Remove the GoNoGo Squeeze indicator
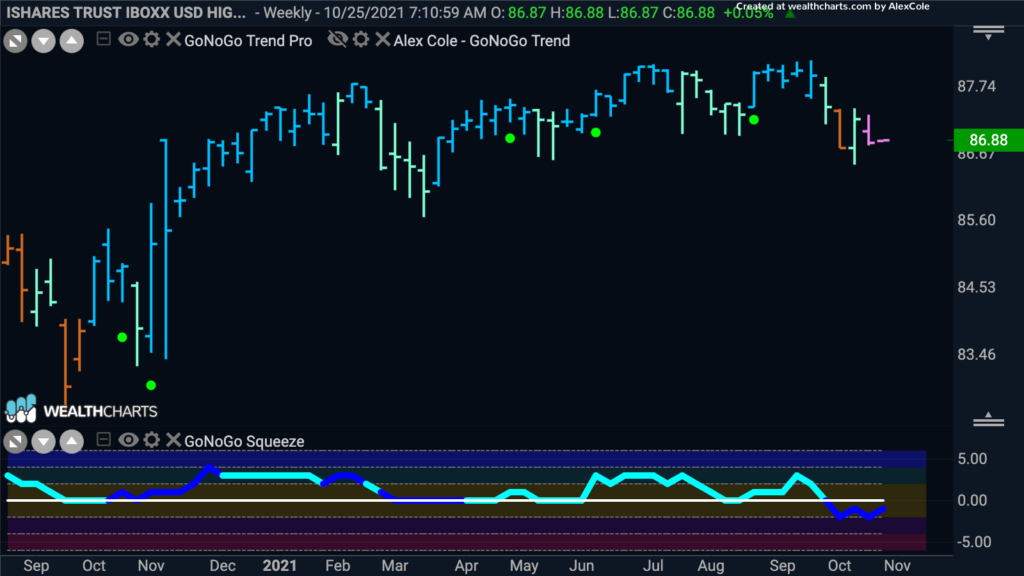The image size is (1024, 576). click(x=173, y=440)
